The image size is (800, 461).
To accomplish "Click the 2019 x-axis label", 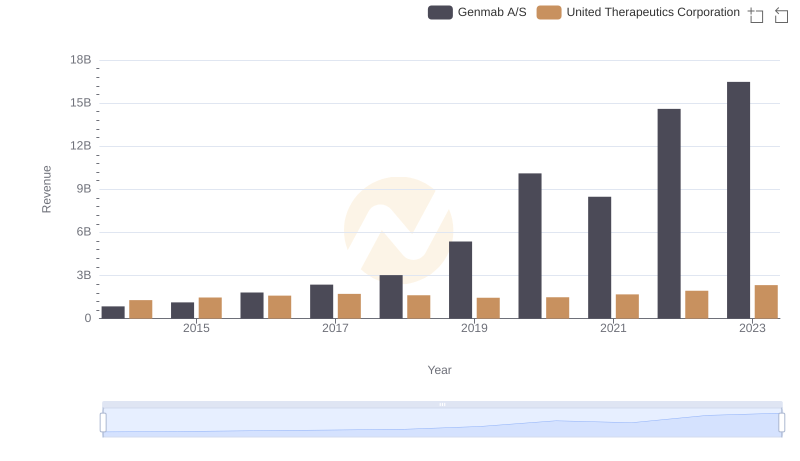I will click(x=474, y=328).
